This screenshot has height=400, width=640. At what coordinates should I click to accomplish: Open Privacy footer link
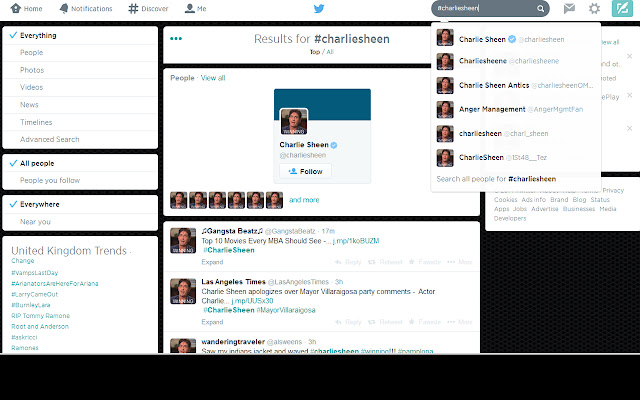tap(613, 191)
